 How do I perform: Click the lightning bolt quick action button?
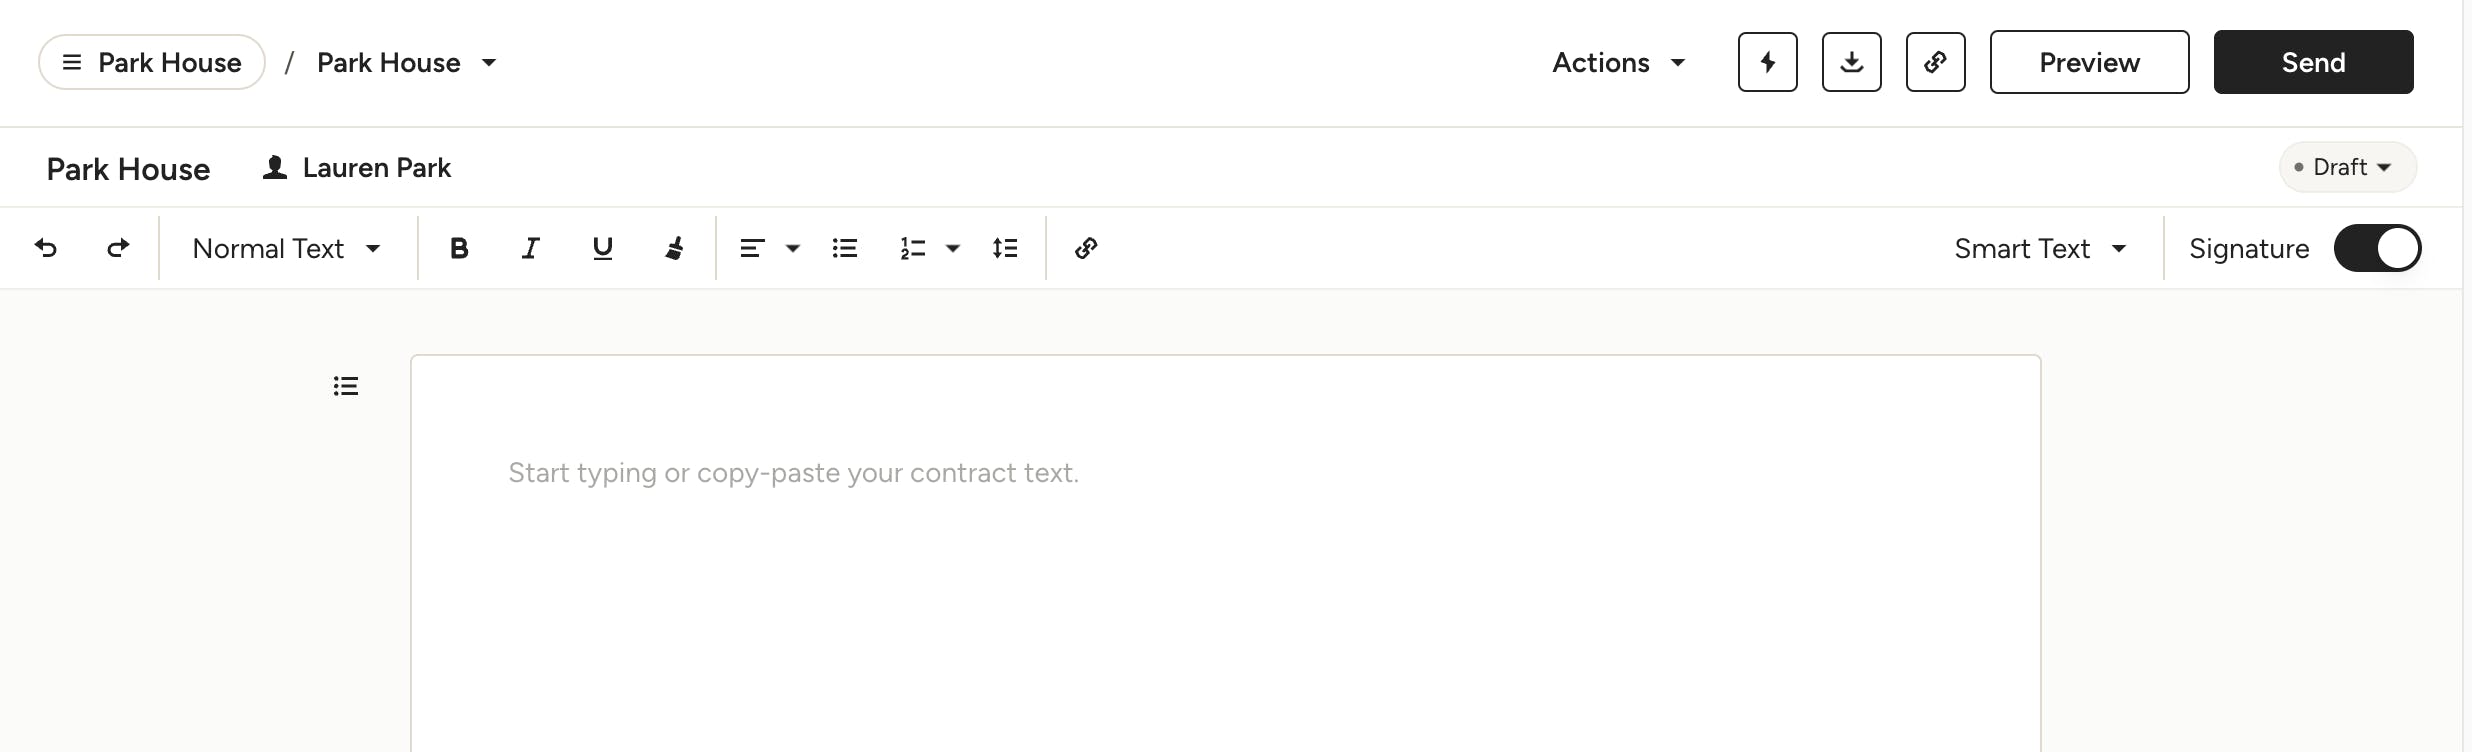[1767, 62]
